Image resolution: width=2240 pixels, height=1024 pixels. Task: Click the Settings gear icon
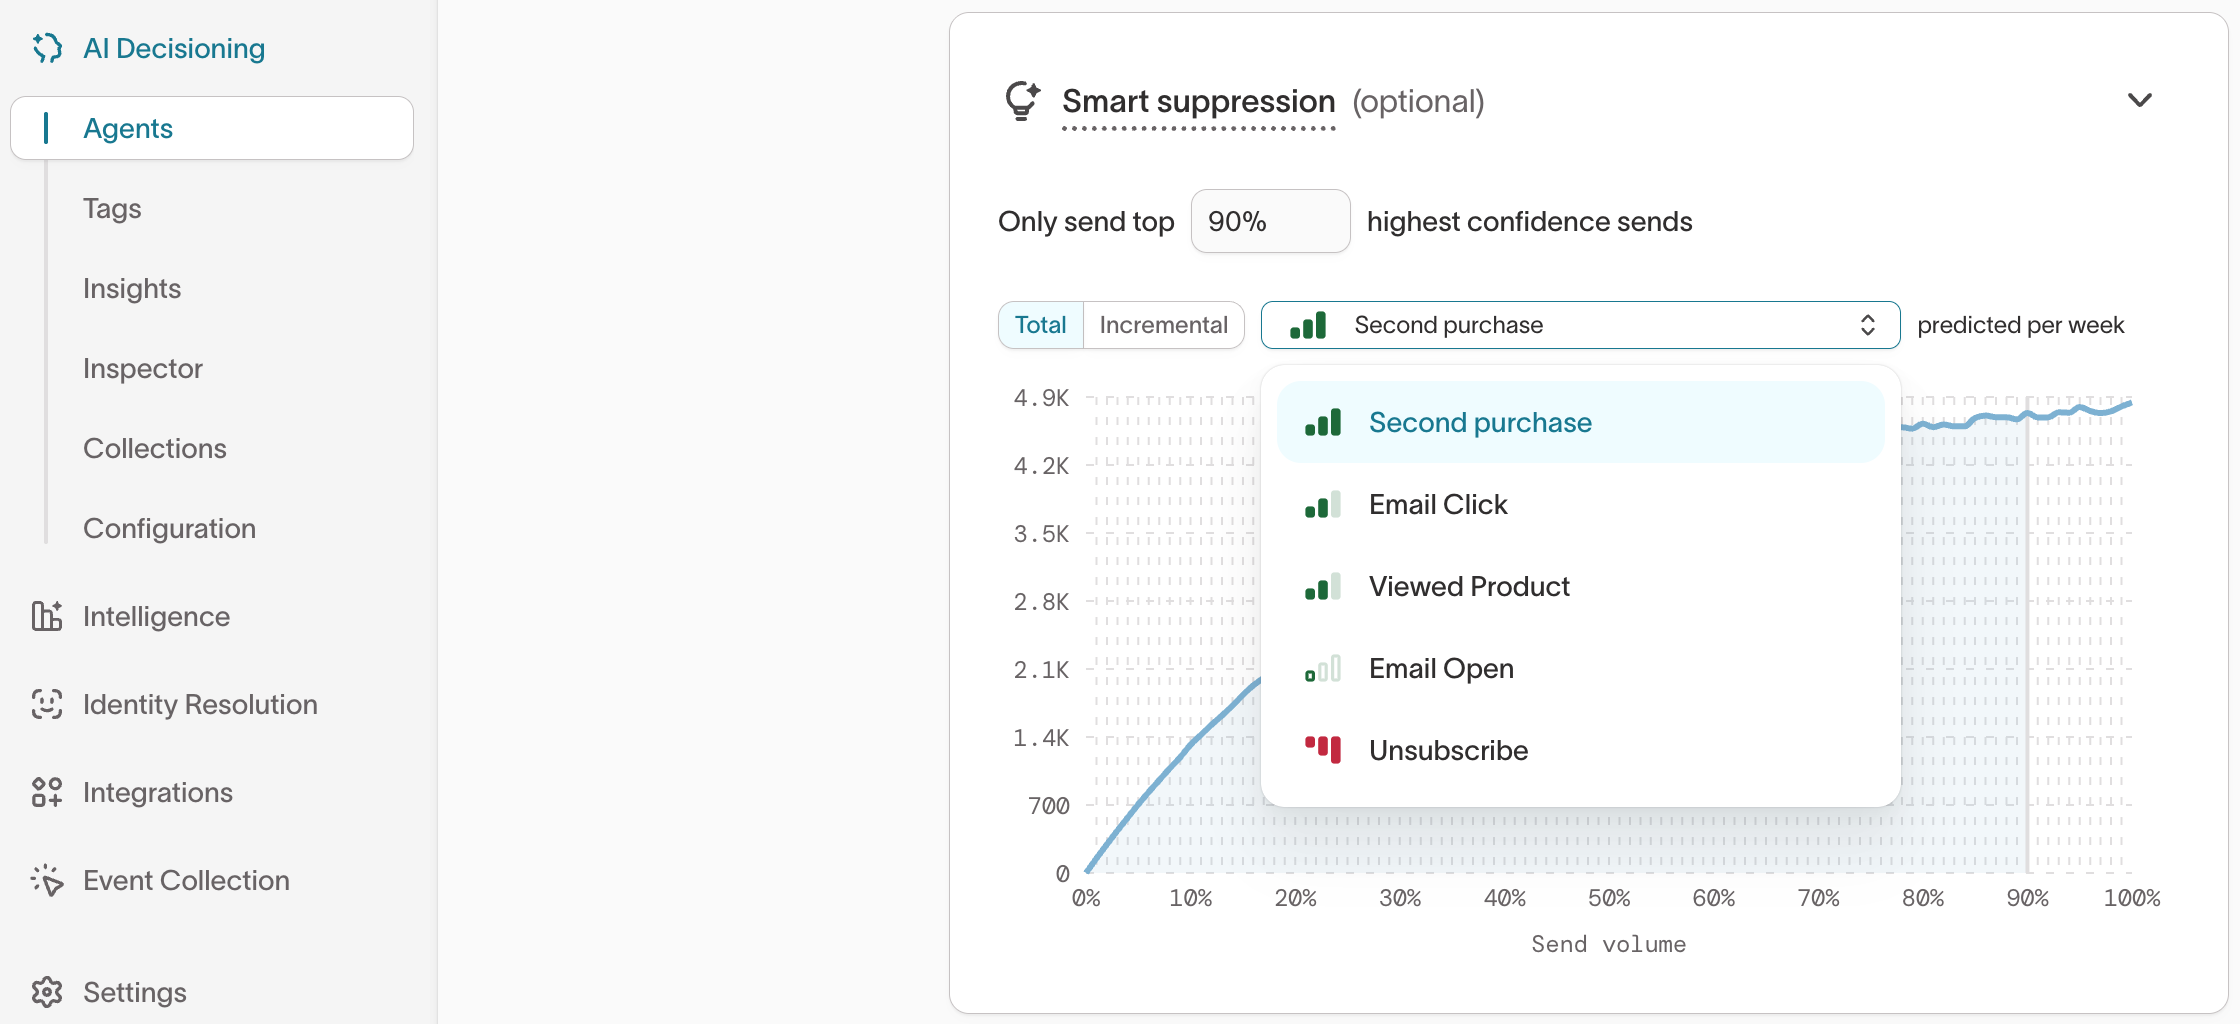point(47,992)
